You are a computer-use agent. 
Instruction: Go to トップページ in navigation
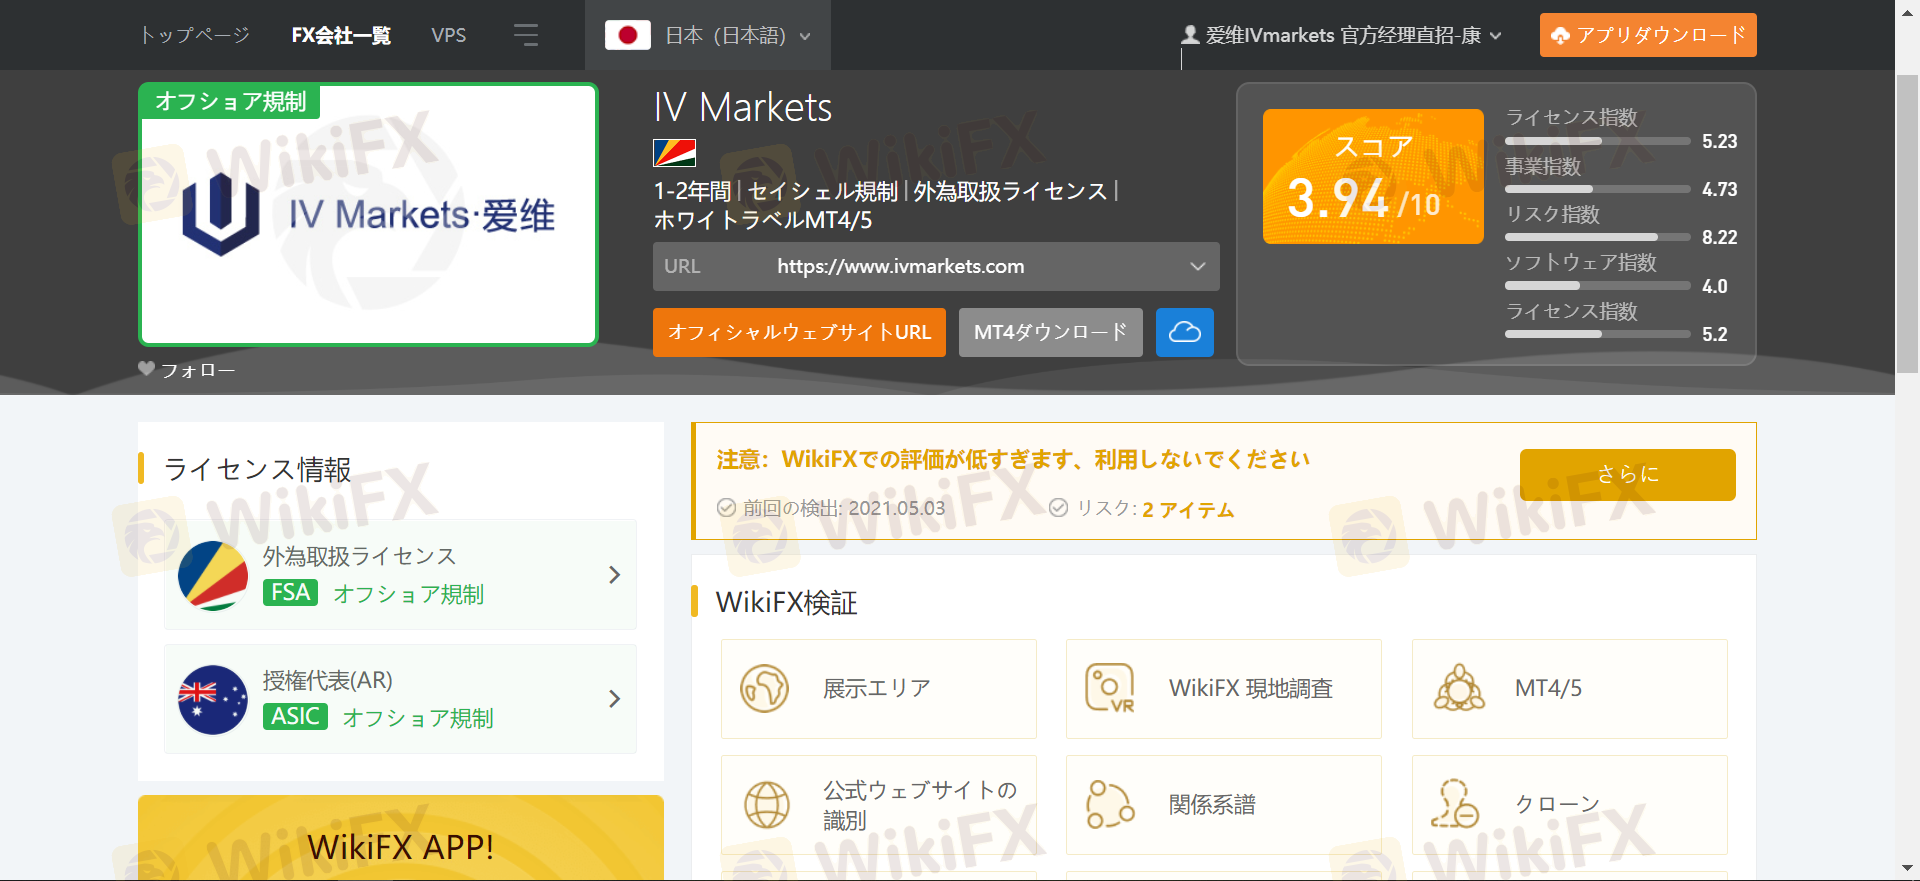[x=195, y=35]
